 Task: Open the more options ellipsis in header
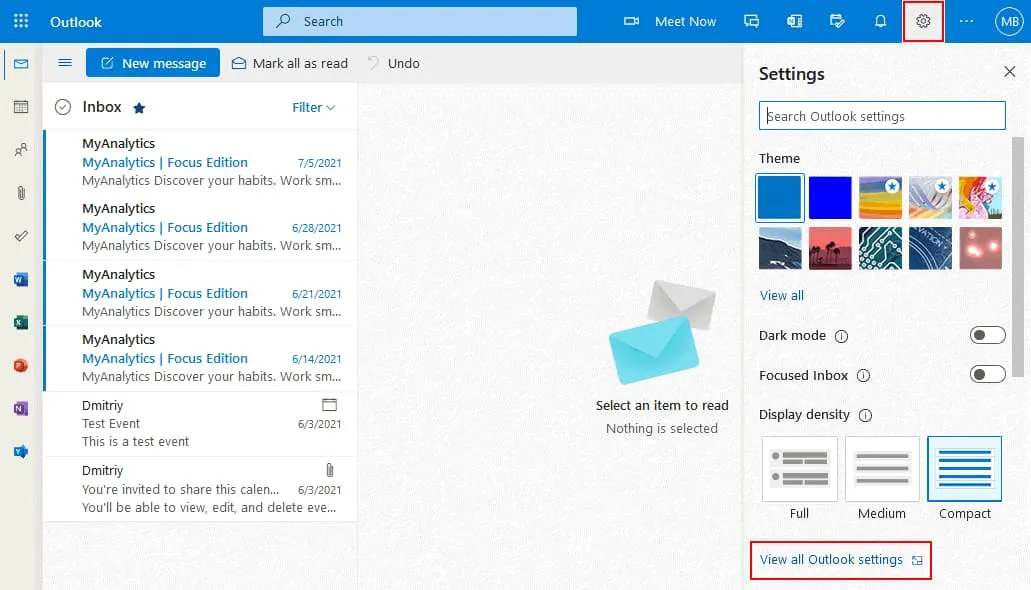966,21
